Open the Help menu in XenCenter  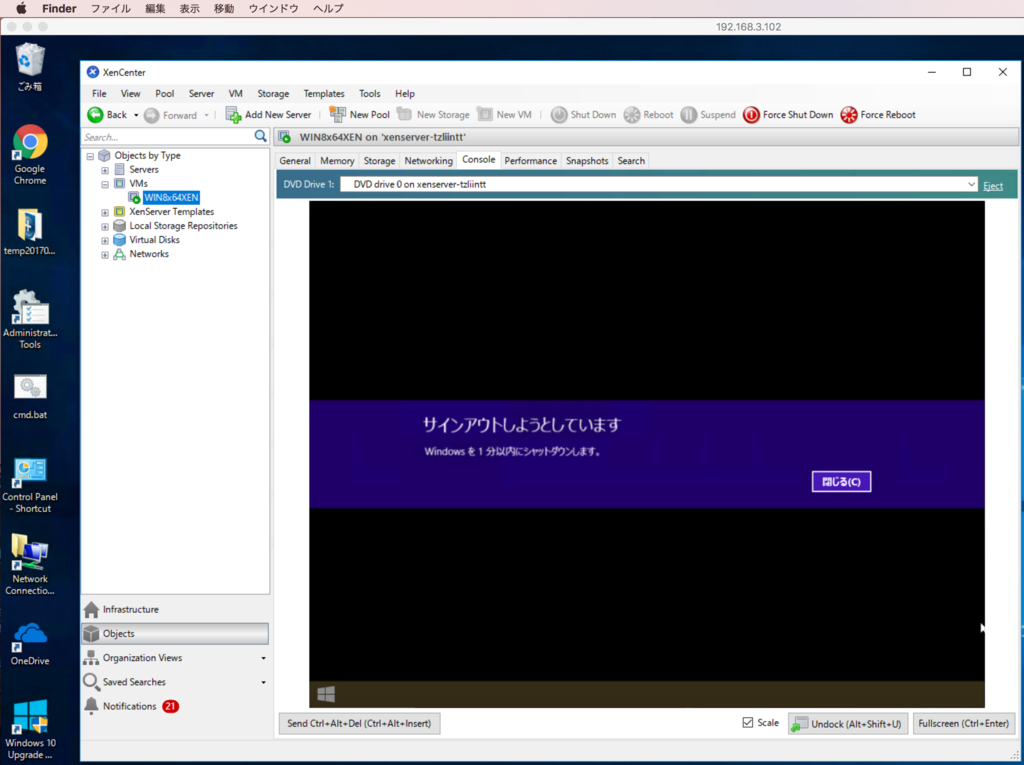click(405, 93)
